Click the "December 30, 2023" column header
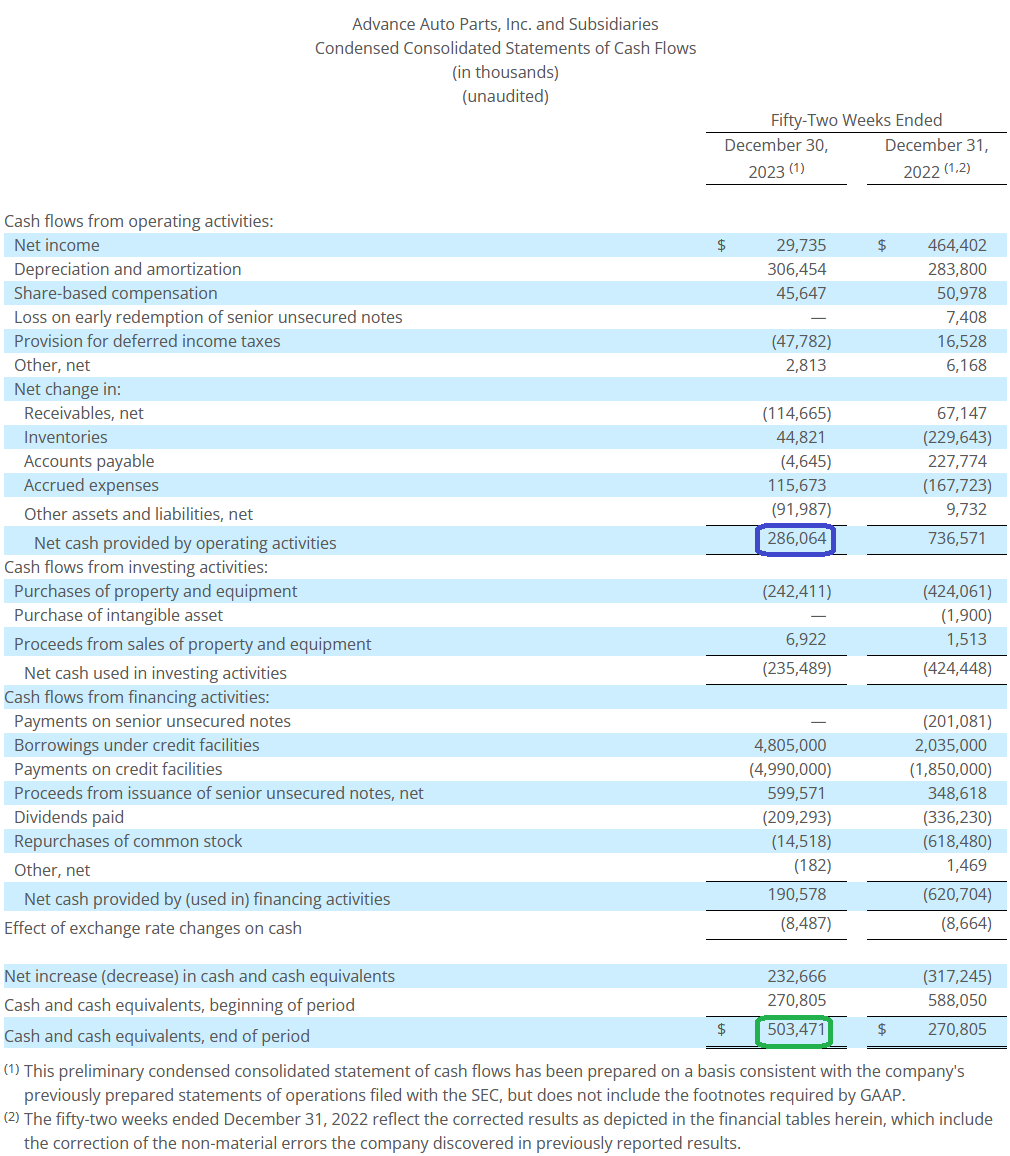The height and width of the screenshot is (1156, 1010). 776,159
